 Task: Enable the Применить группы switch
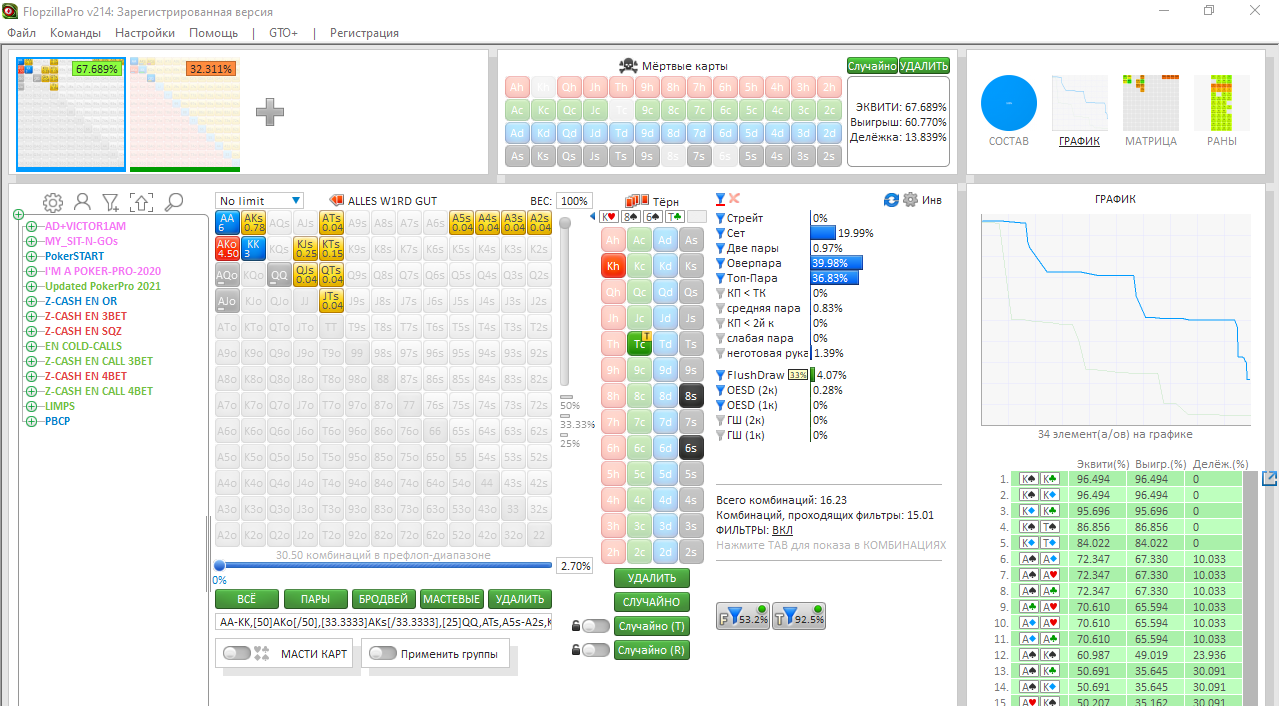tap(383, 653)
